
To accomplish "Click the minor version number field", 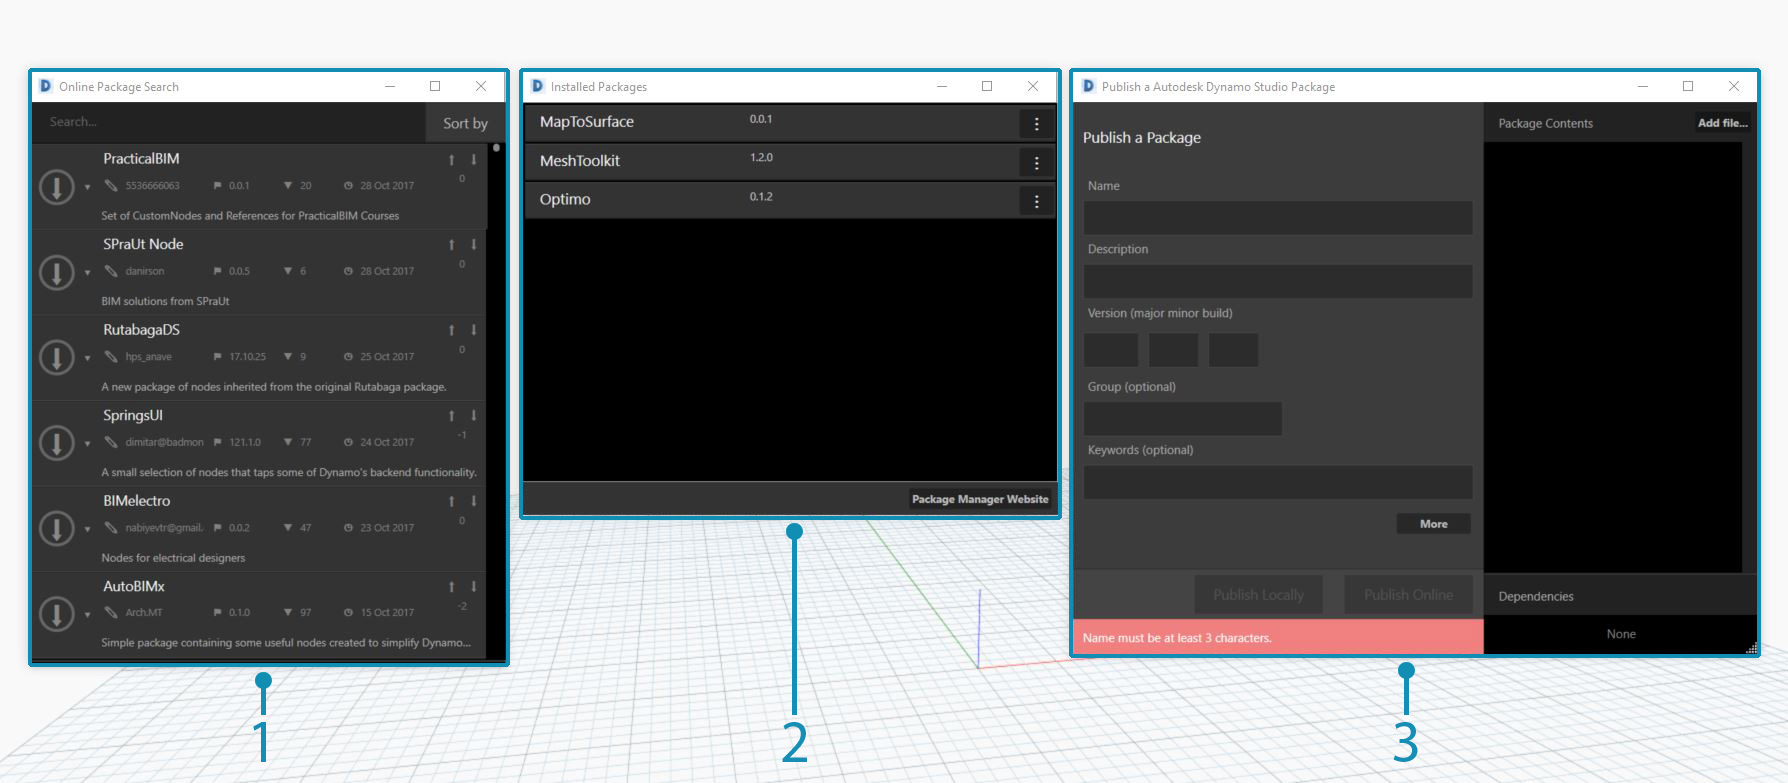I will (x=1173, y=350).
